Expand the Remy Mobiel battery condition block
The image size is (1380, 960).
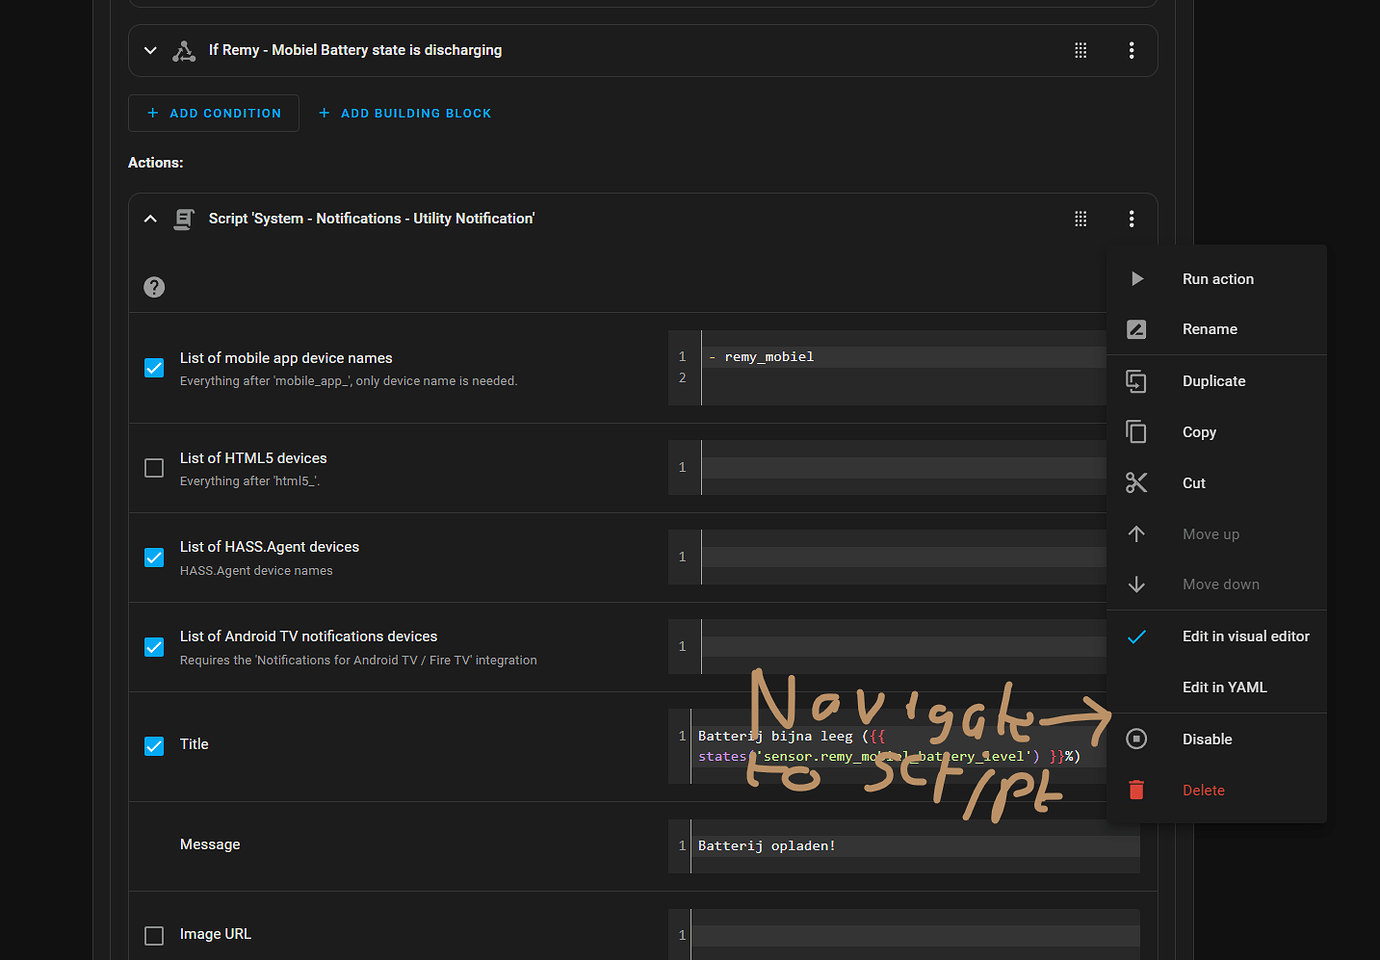pyautogui.click(x=150, y=50)
